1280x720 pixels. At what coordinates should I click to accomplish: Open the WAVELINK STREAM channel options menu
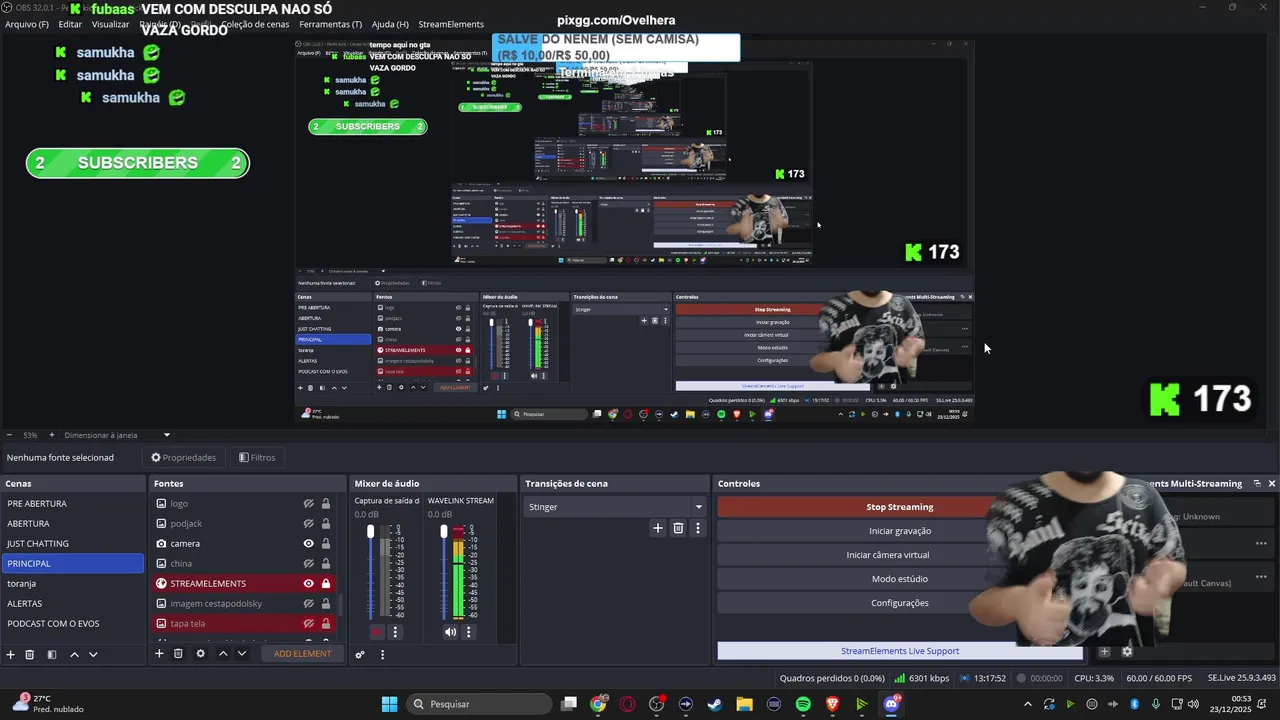(468, 632)
